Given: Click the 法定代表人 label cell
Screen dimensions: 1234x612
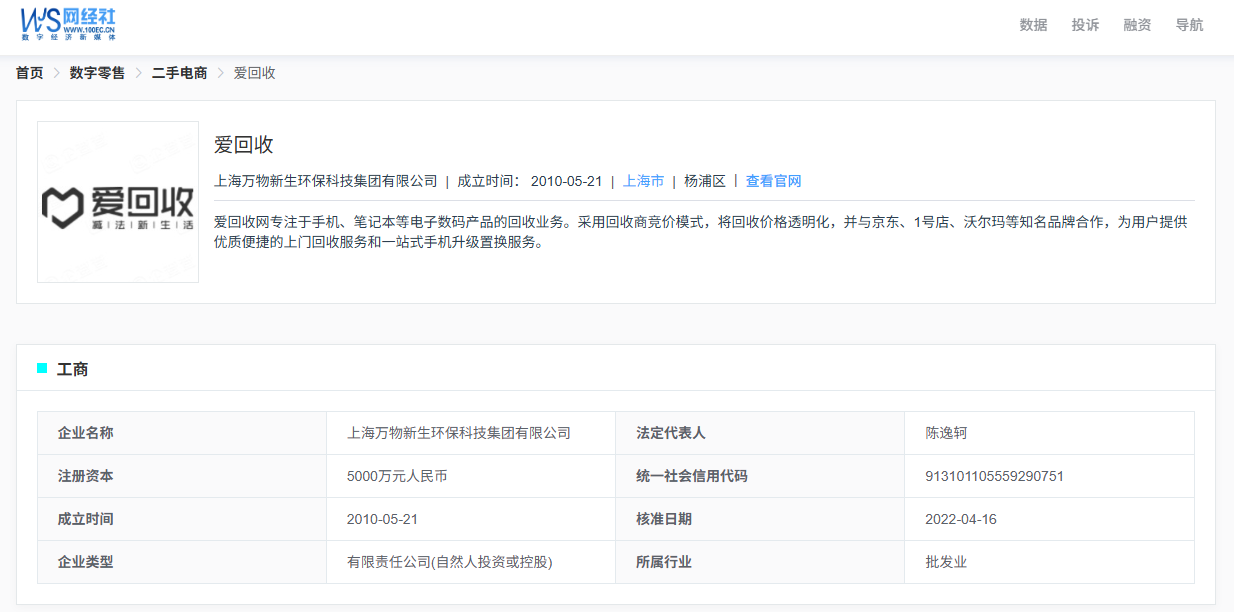Looking at the screenshot, I should click(760, 433).
